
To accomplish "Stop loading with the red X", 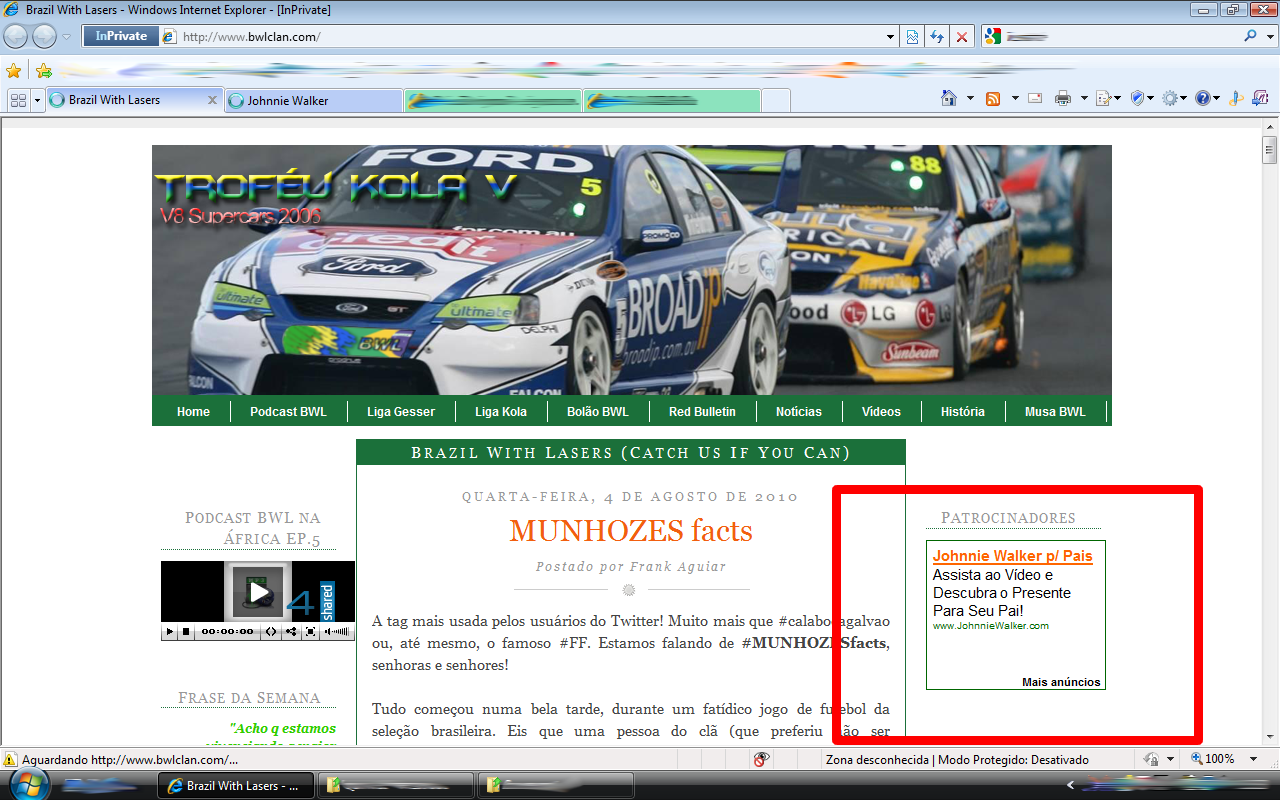I will point(962,37).
